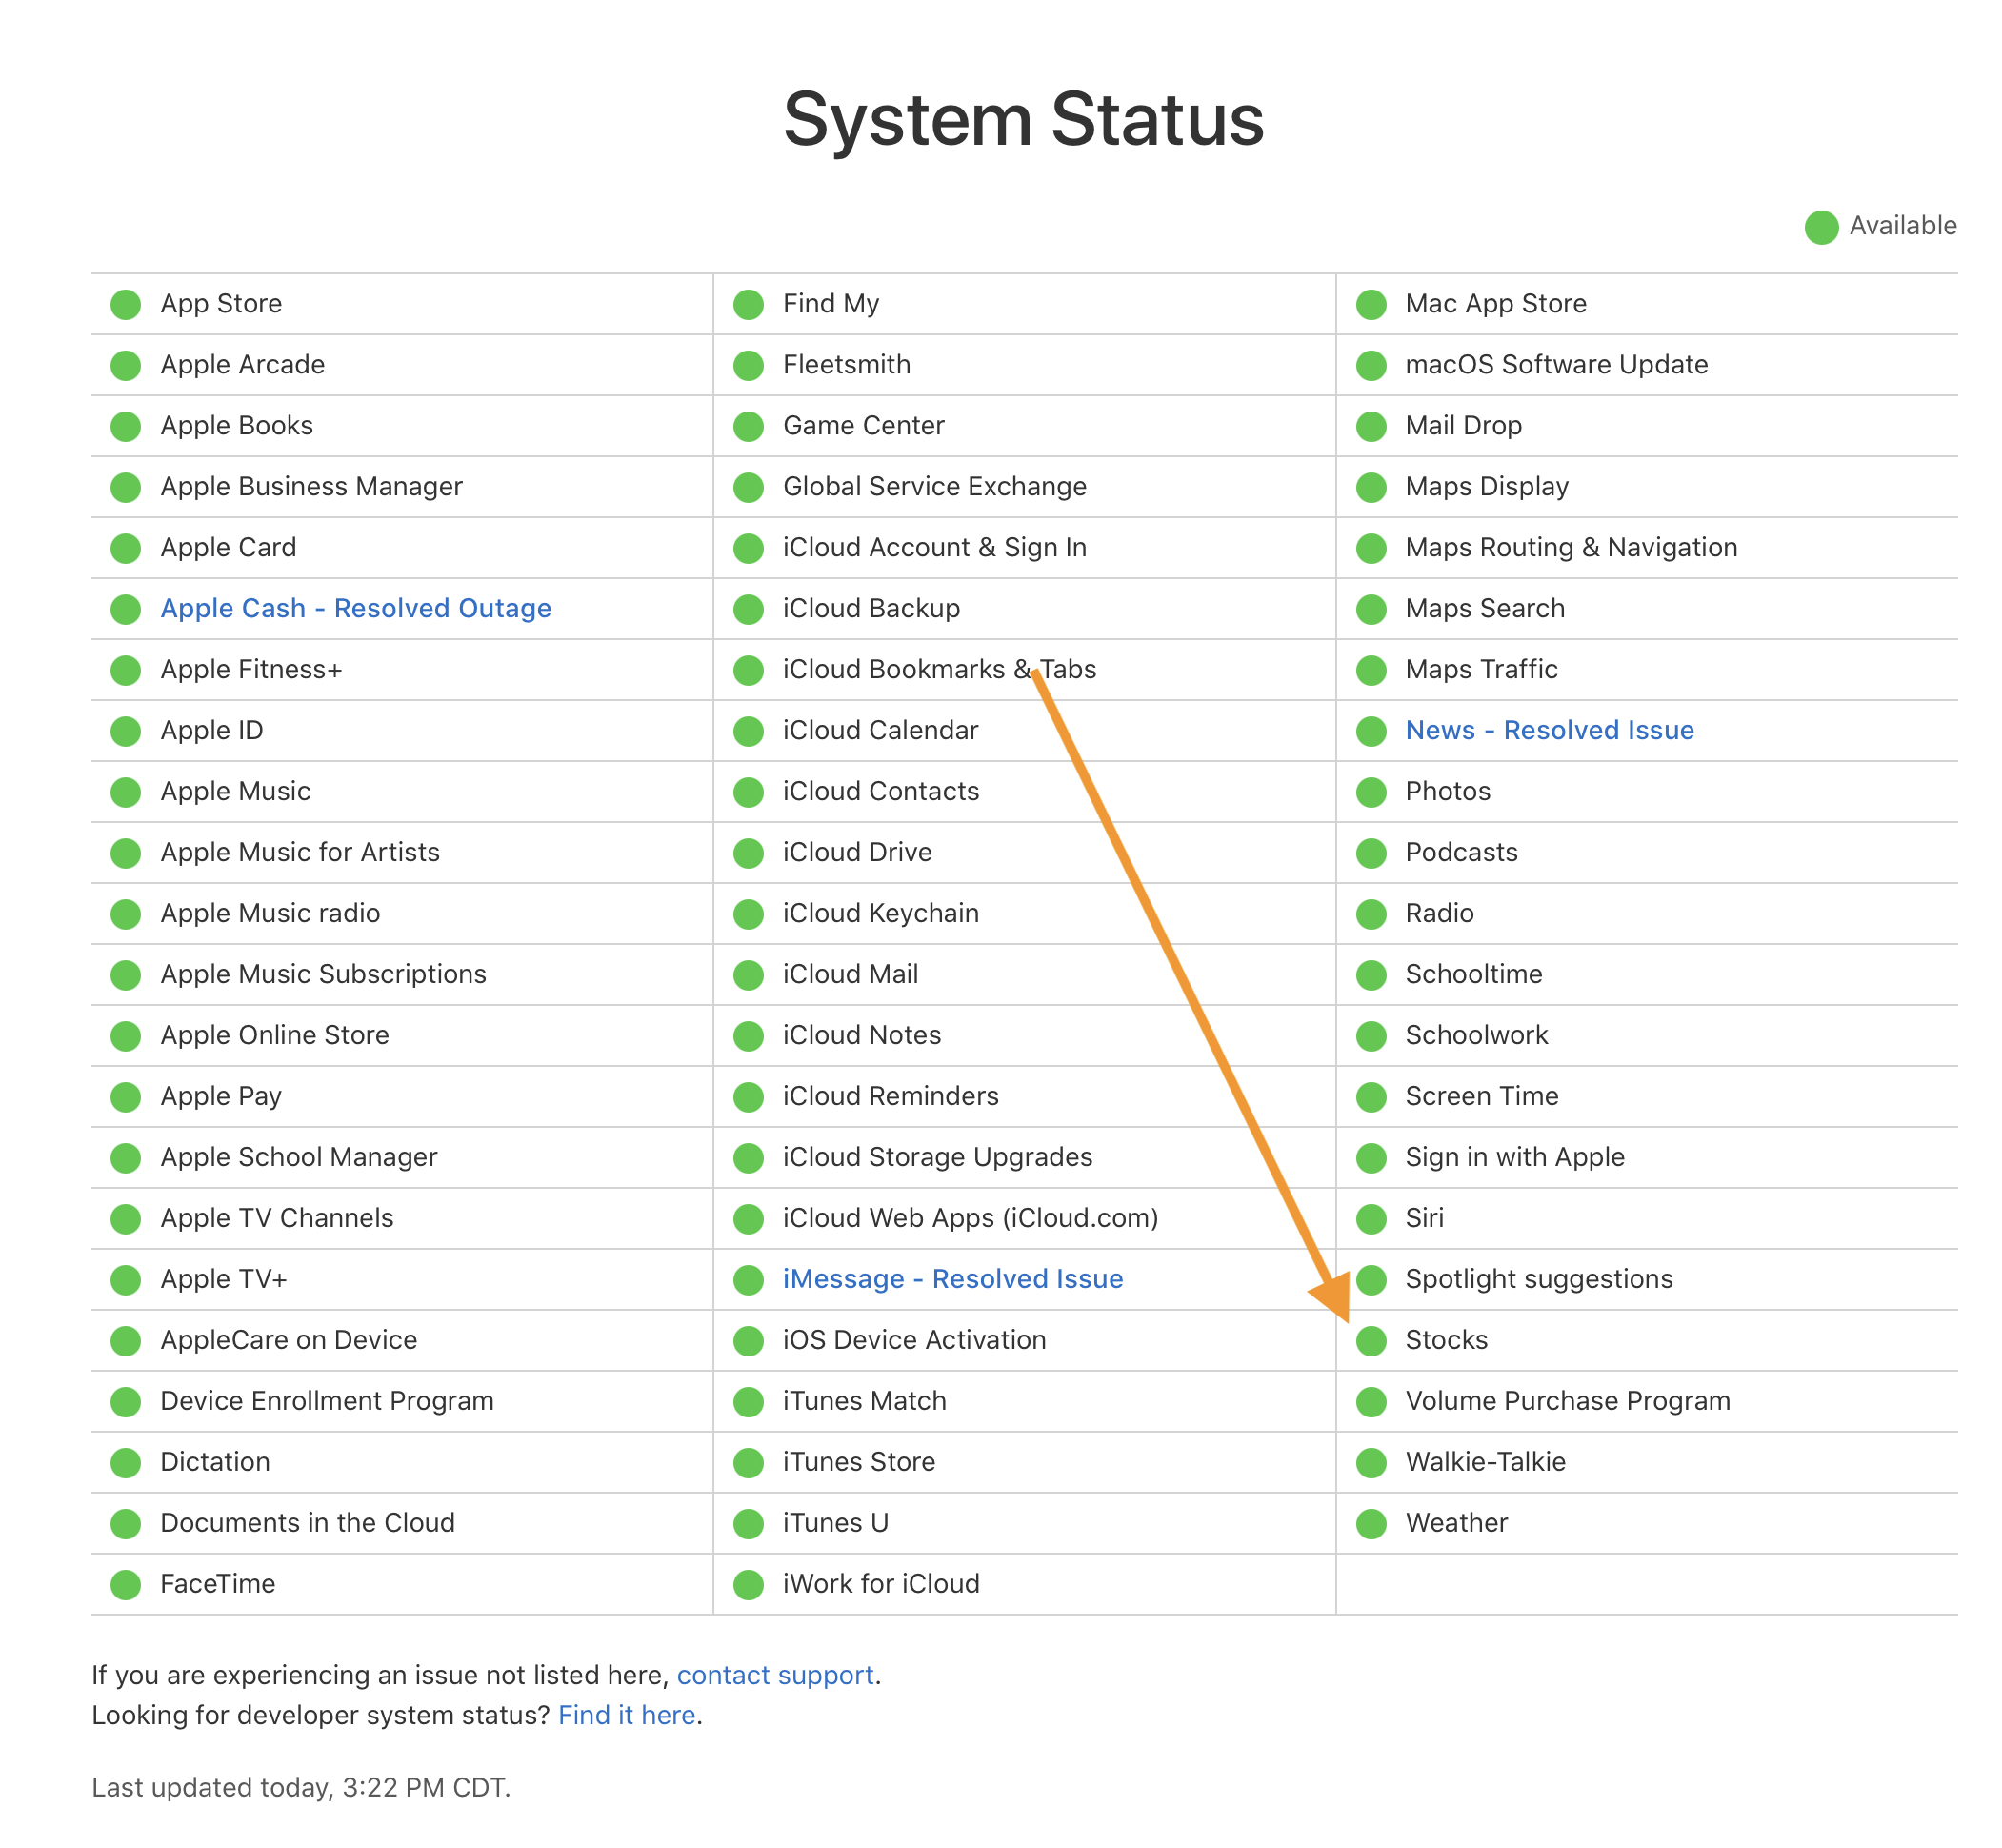Select the Fleetsmith entry
Viewport: 2002px width, 1848px height.
tap(846, 364)
